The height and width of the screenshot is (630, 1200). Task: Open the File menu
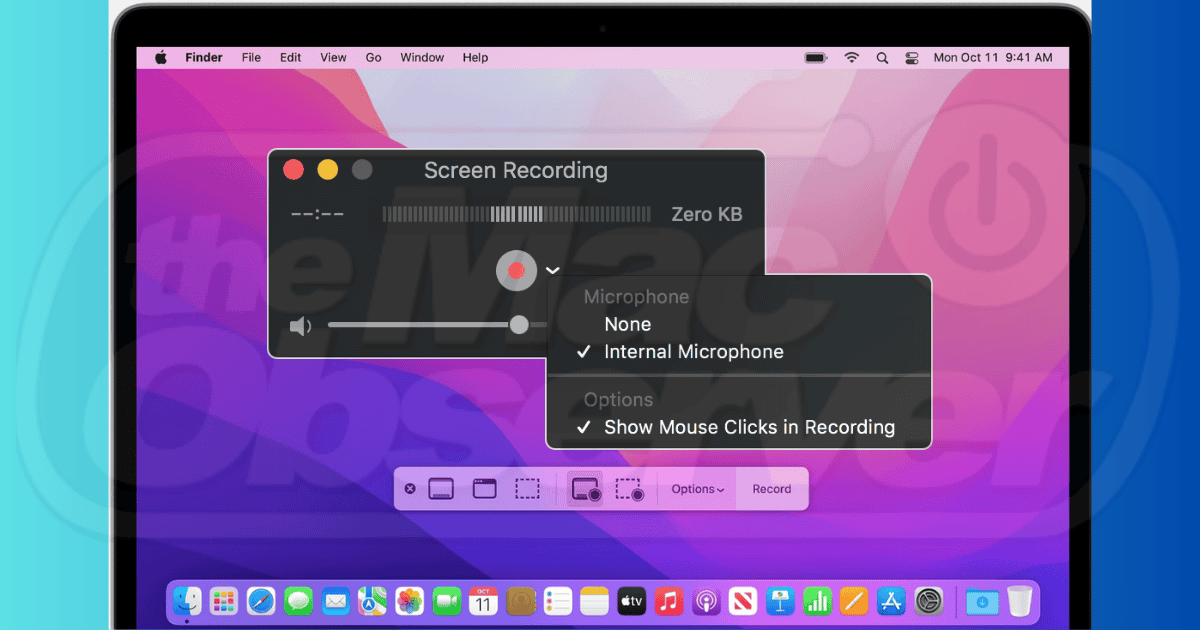[x=251, y=58]
